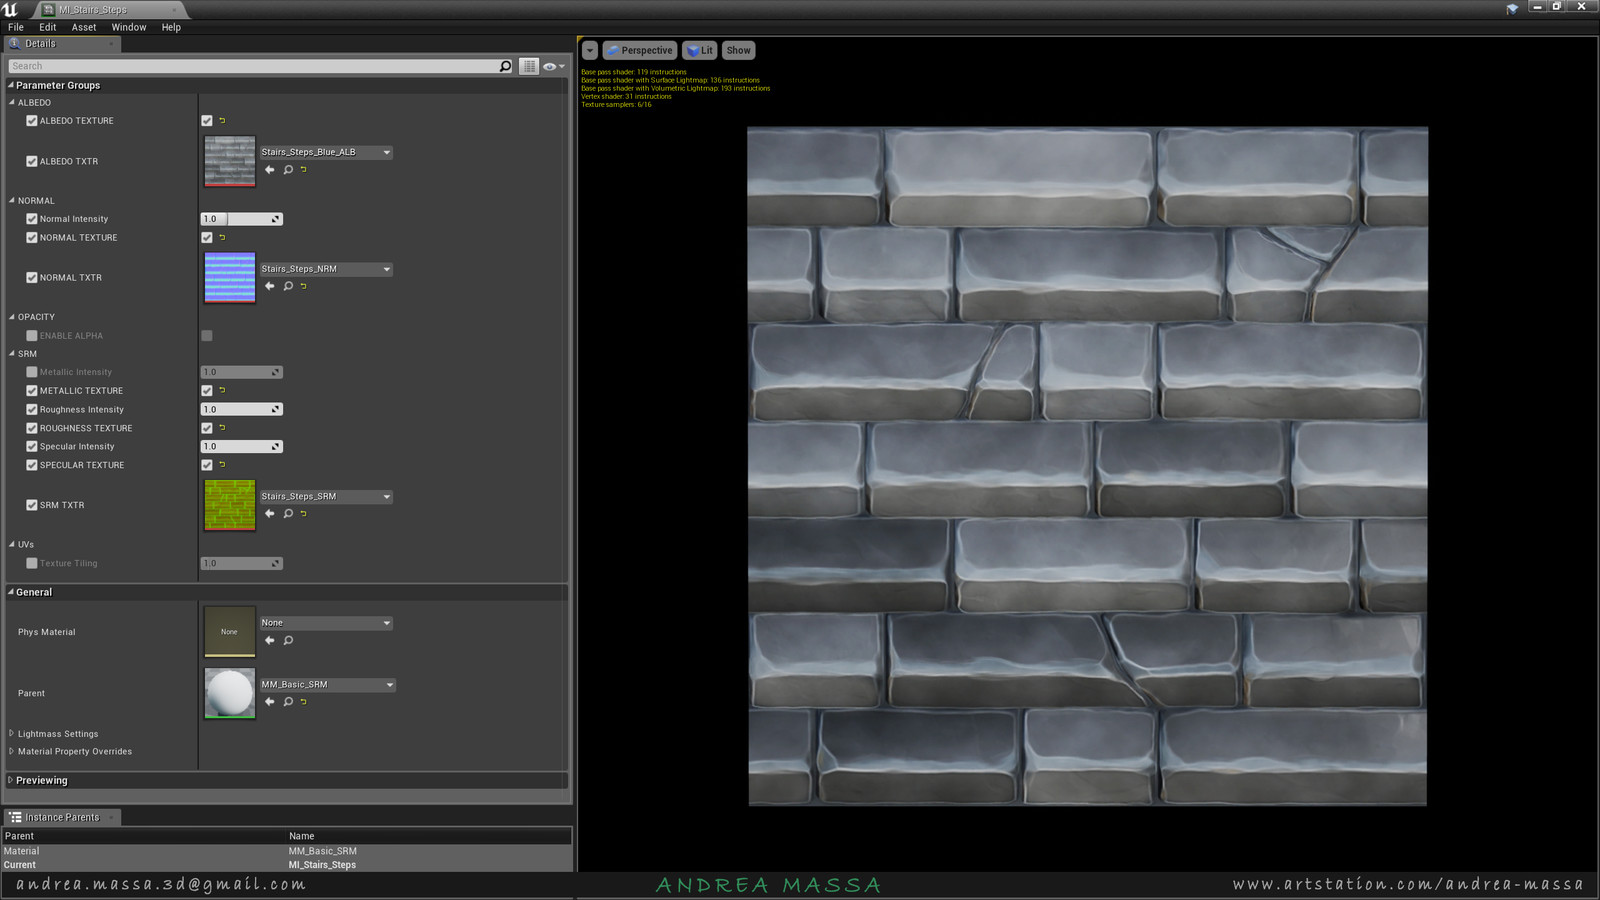Browse to Stairs_Steps_SRM magnifier icon

pos(288,514)
